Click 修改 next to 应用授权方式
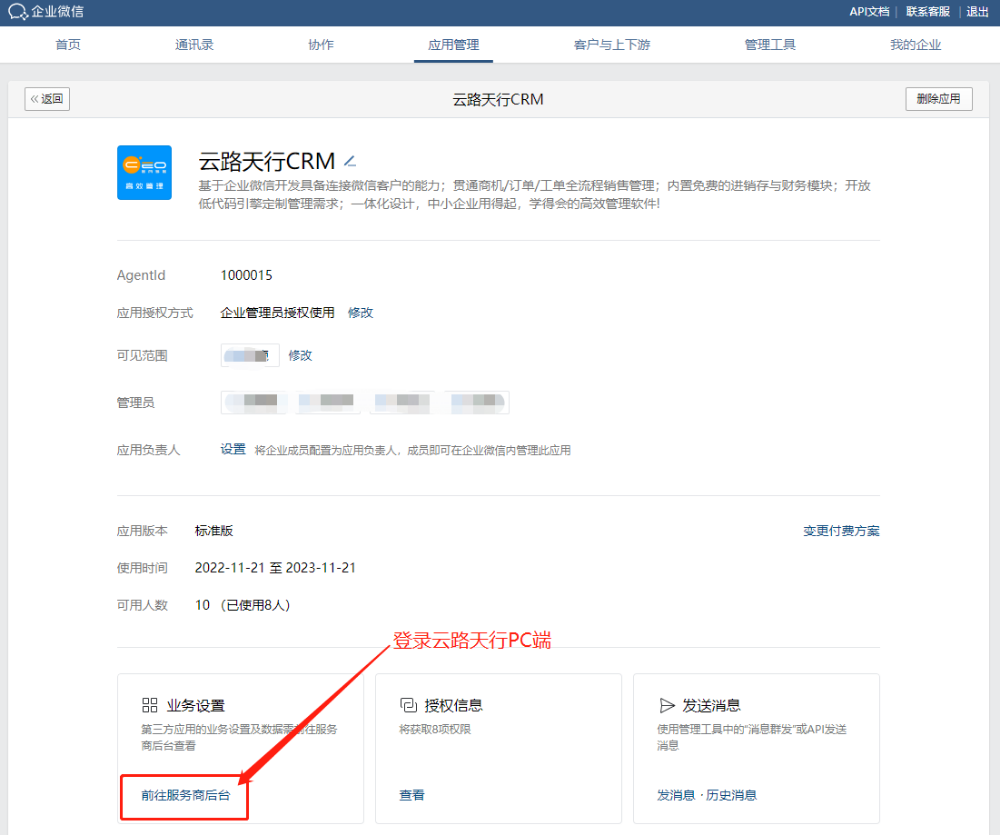The height and width of the screenshot is (835, 1000). click(x=360, y=313)
